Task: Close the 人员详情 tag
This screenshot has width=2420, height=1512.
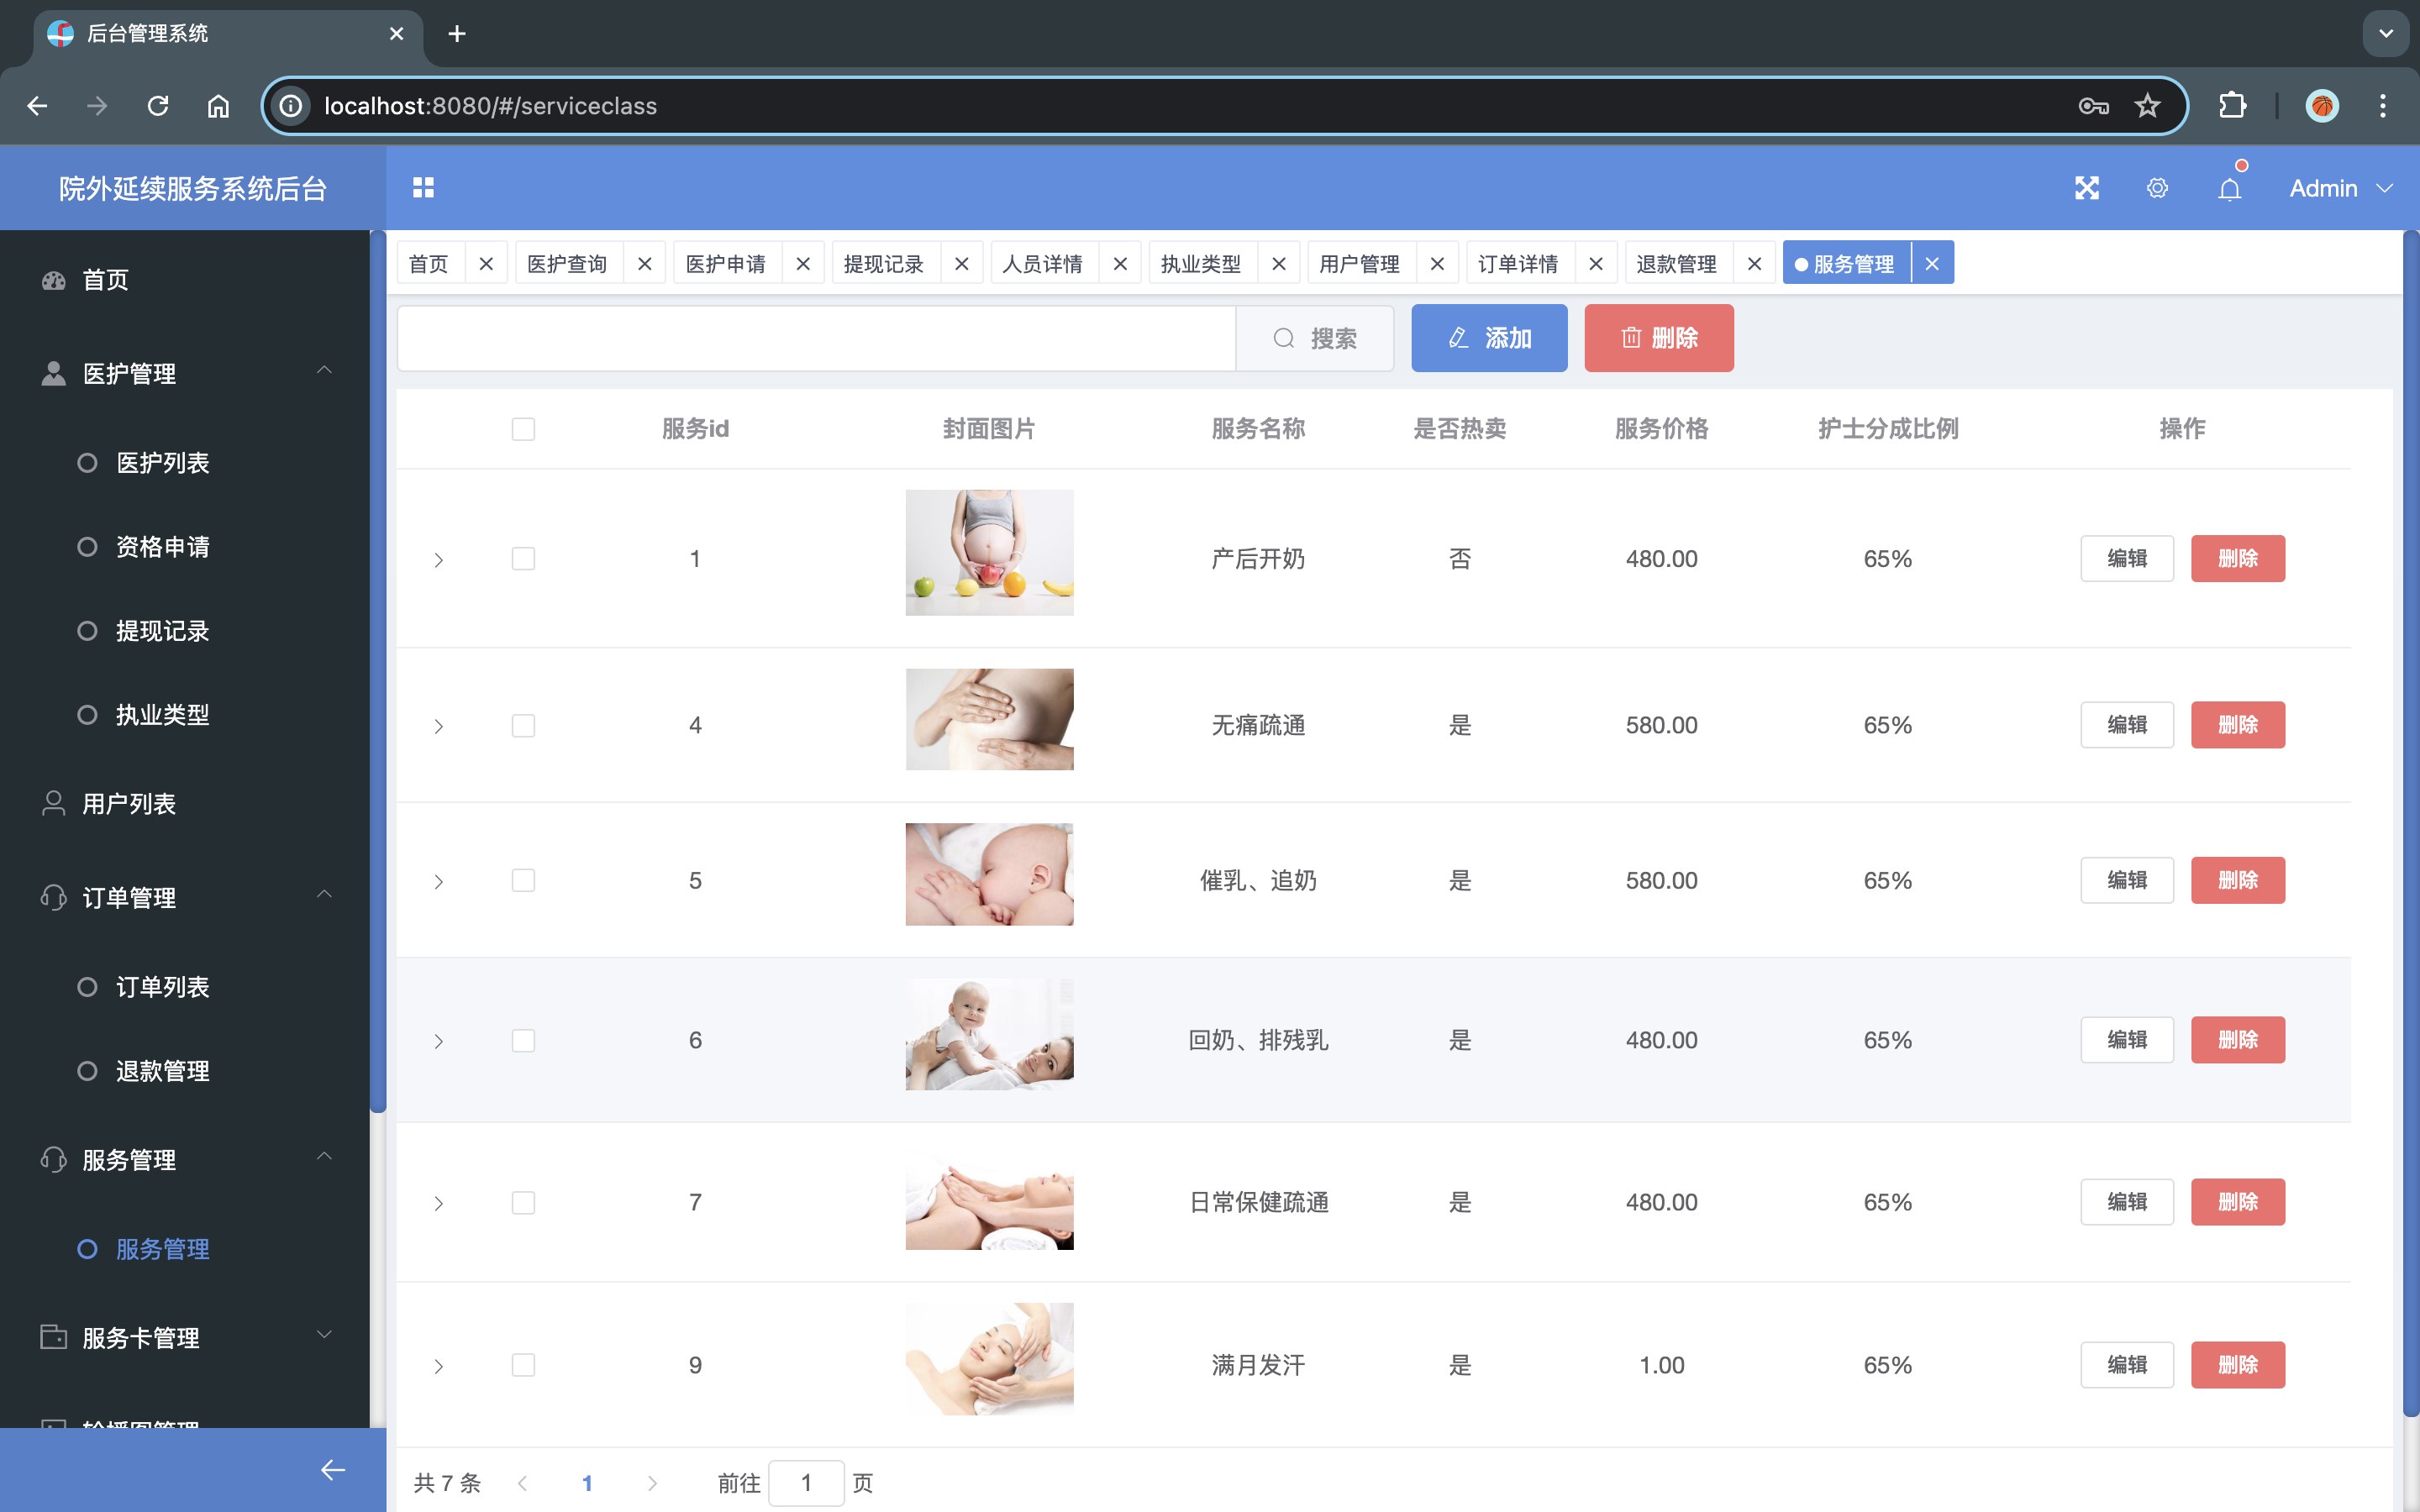Action: click(1120, 264)
